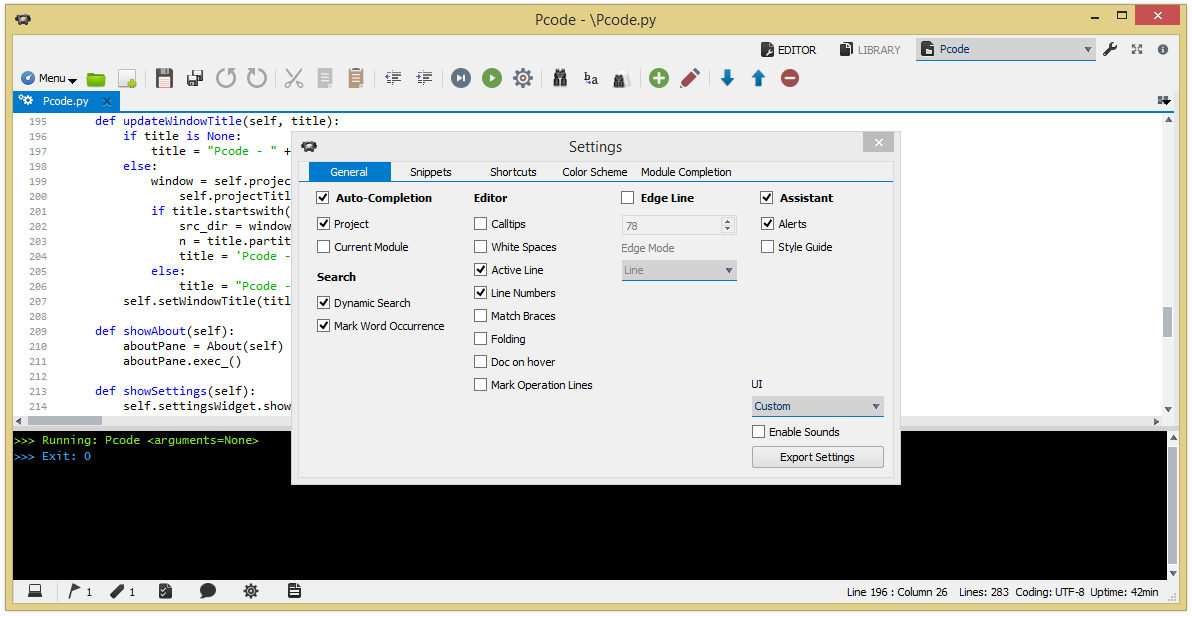Screen dimensions: 1193x617
Task: Open the Menu dropdown arrow
Action: [72, 80]
